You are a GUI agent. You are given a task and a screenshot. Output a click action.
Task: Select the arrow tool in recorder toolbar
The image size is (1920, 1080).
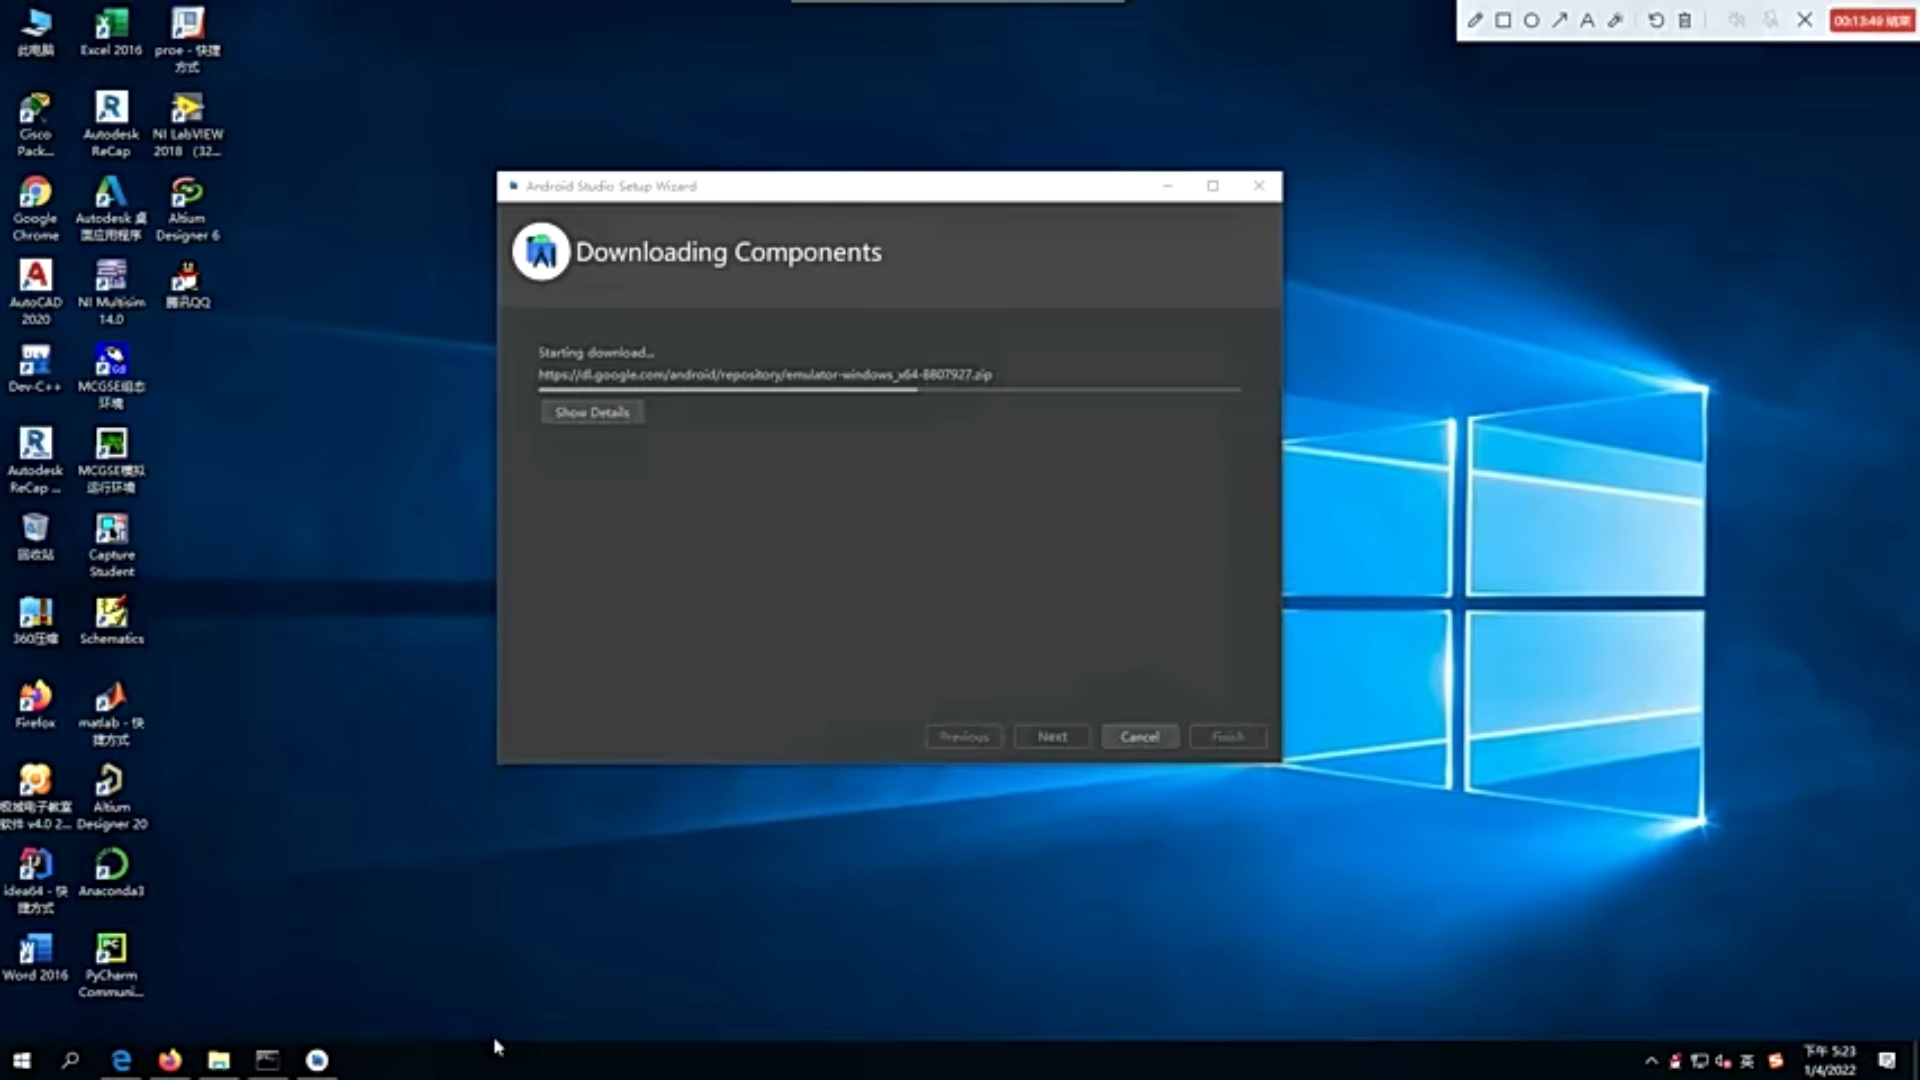tap(1559, 20)
